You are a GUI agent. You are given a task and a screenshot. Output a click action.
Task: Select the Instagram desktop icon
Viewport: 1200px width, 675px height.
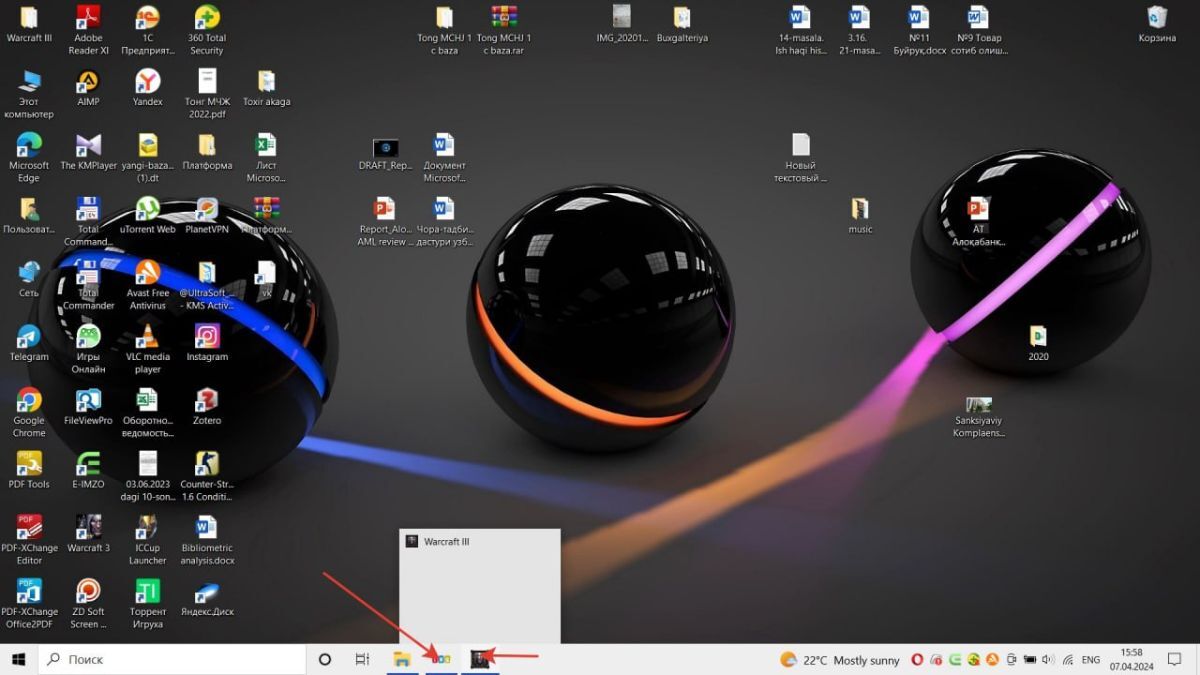[x=207, y=338]
